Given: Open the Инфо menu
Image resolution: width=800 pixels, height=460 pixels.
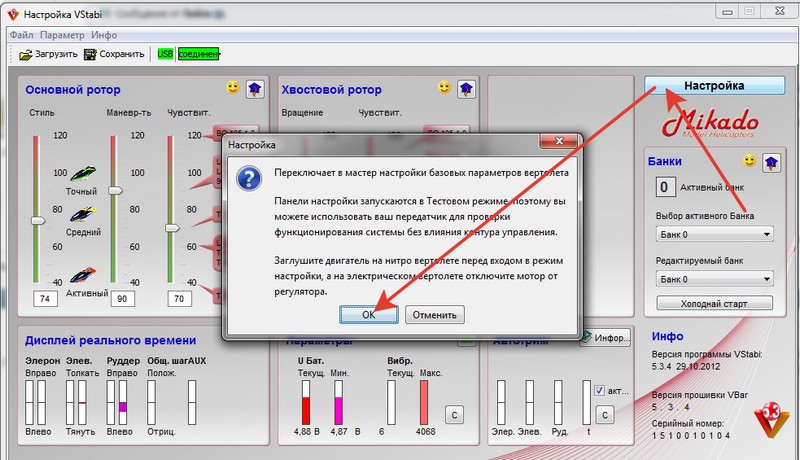Looking at the screenshot, I should tap(104, 35).
